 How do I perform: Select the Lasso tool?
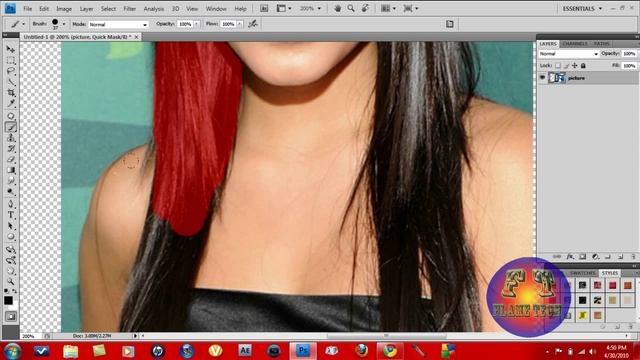[x=11, y=71]
